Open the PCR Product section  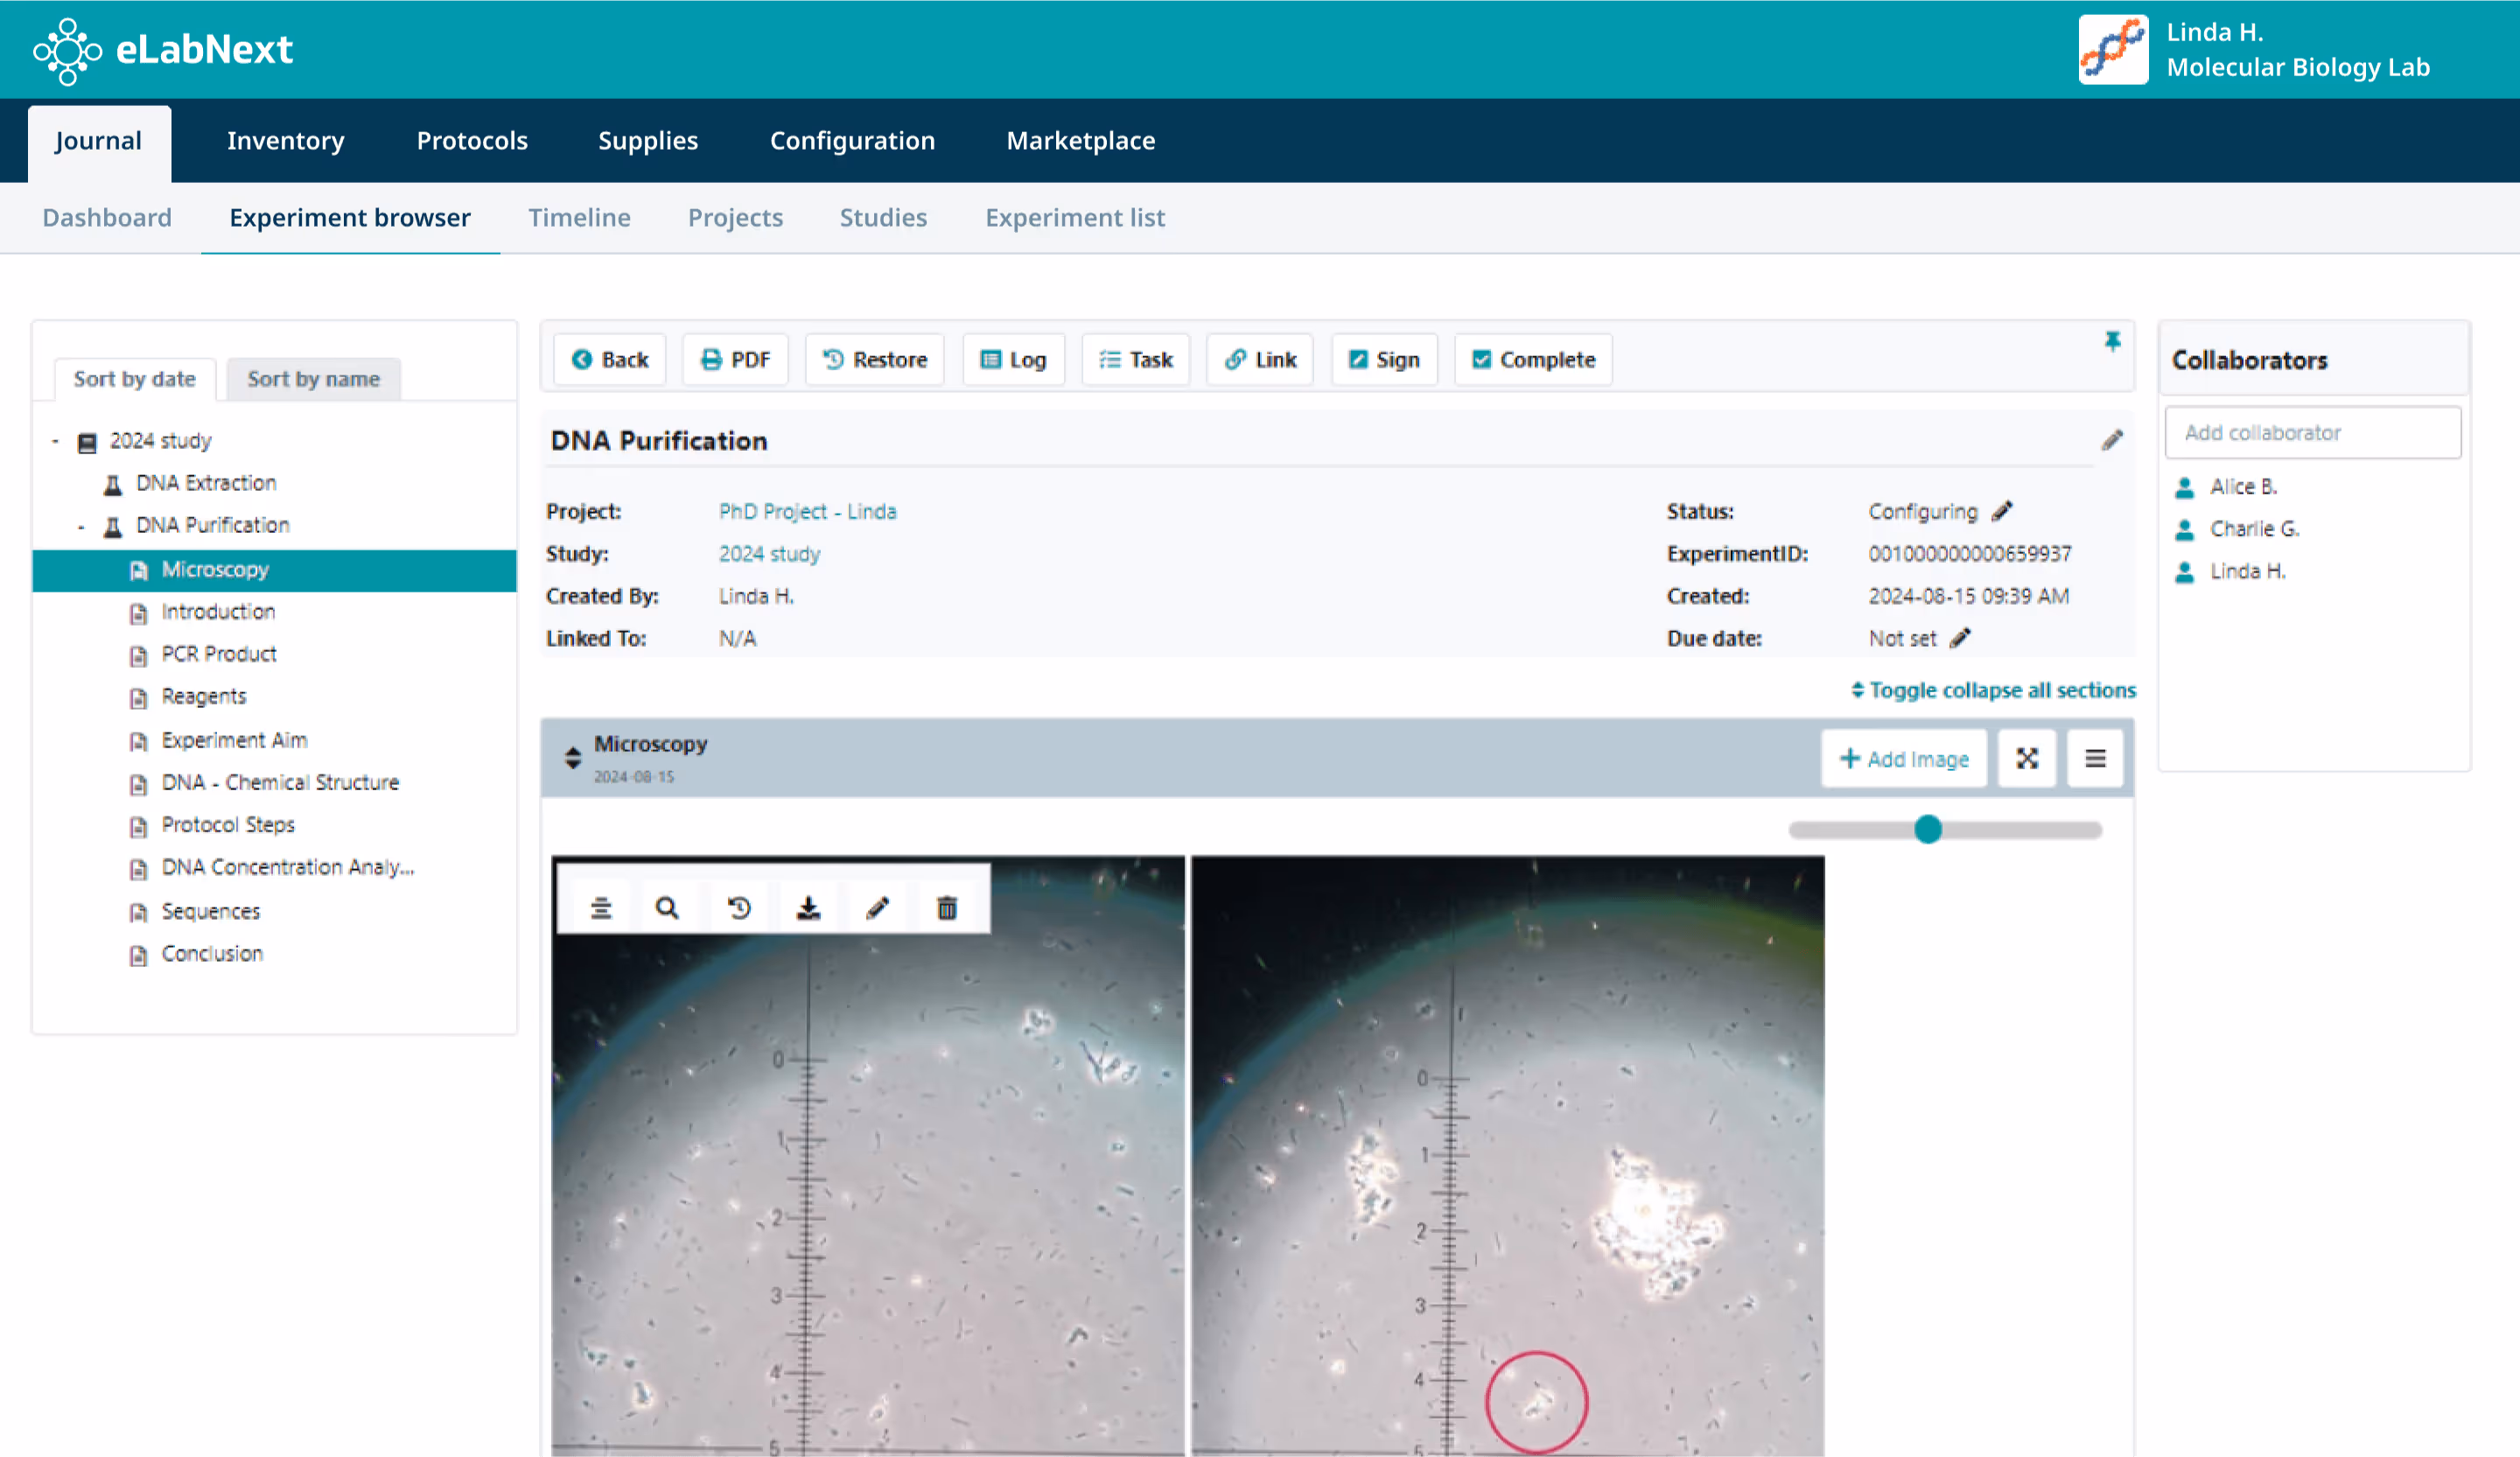[219, 654]
